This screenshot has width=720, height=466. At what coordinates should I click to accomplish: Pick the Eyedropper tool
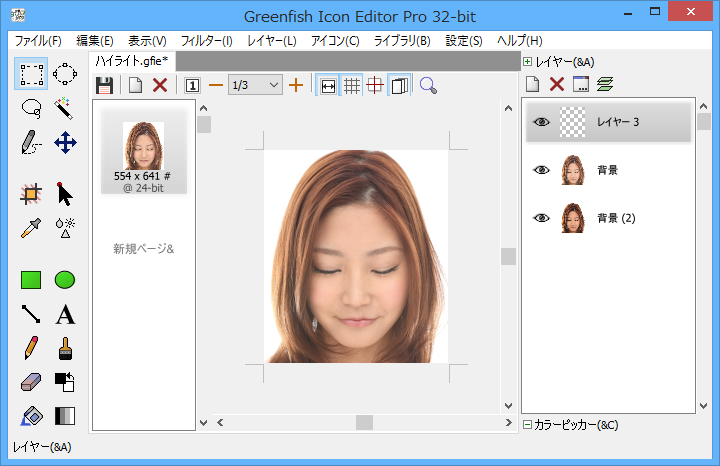point(31,227)
